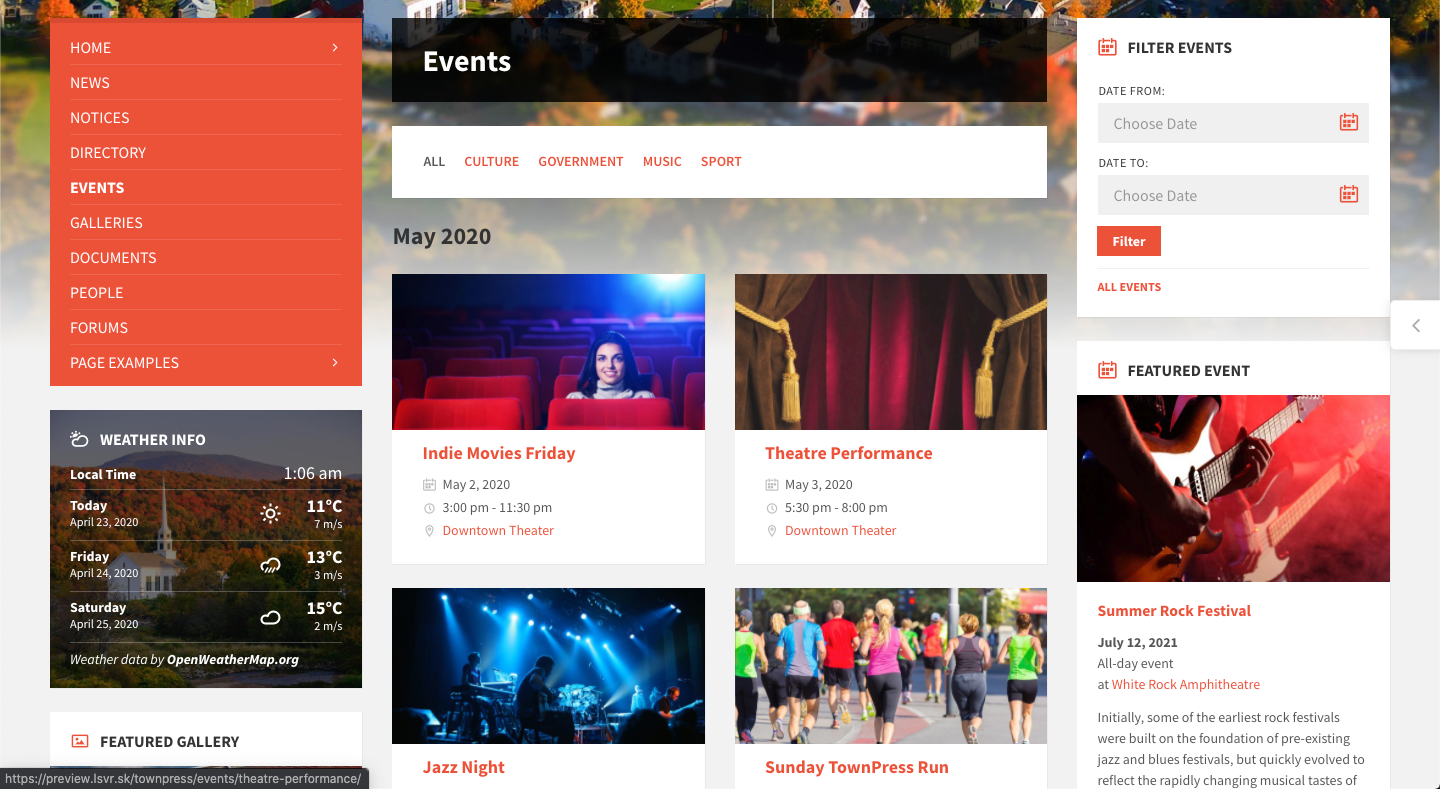Expand the Home menu submenu arrow
1440x789 pixels.
coord(335,47)
